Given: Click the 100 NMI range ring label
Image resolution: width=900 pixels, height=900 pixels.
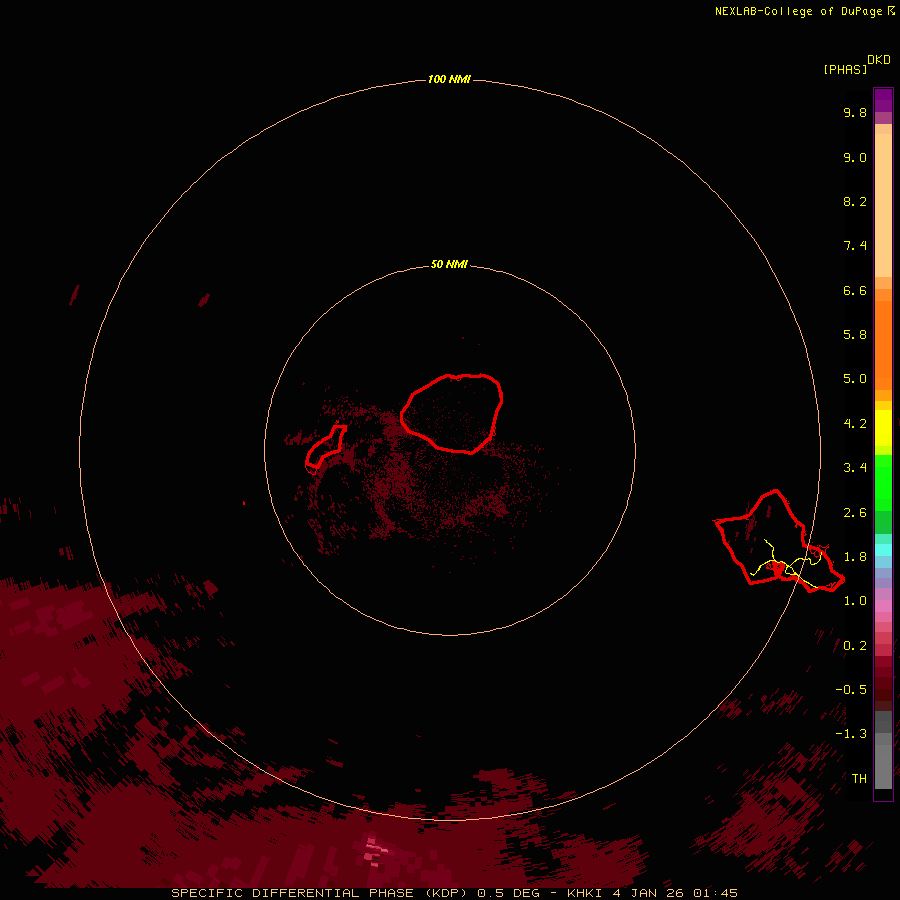Looking at the screenshot, I should pos(449,79).
